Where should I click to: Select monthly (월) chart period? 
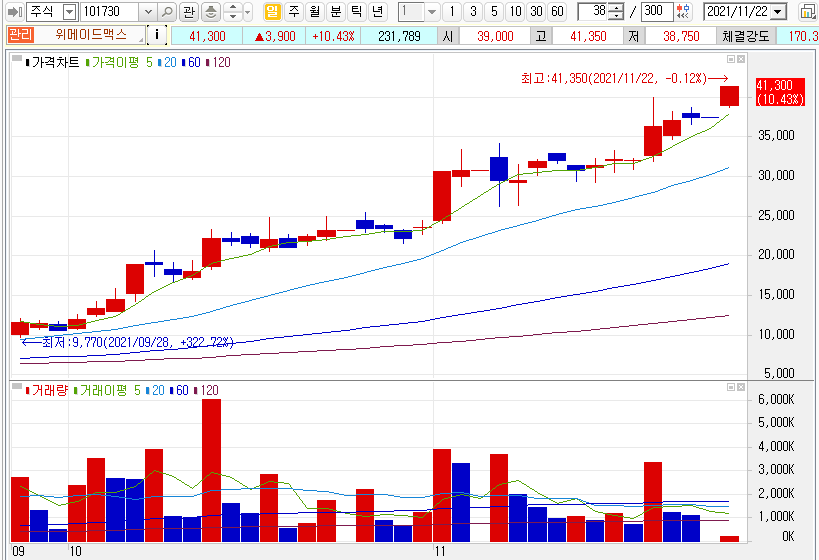[314, 11]
